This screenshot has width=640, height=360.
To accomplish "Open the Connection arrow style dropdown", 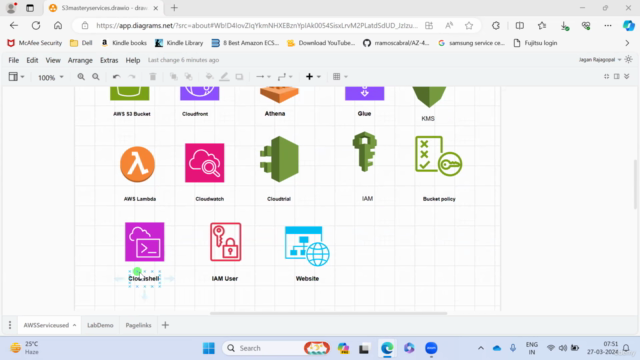I will click(263, 77).
